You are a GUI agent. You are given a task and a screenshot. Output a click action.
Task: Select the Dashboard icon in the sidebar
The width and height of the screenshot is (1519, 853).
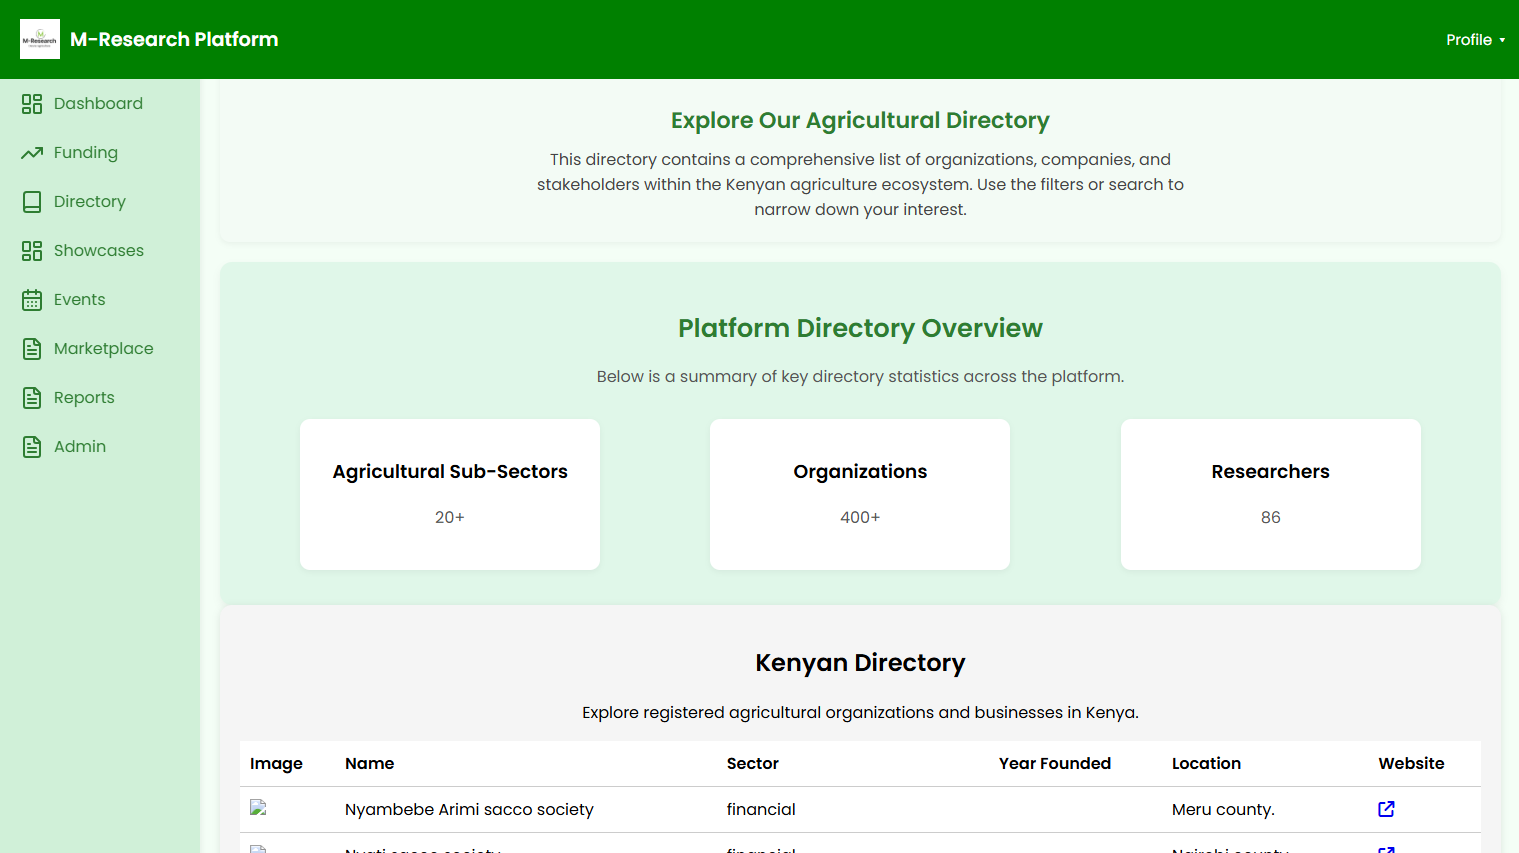[x=30, y=103]
